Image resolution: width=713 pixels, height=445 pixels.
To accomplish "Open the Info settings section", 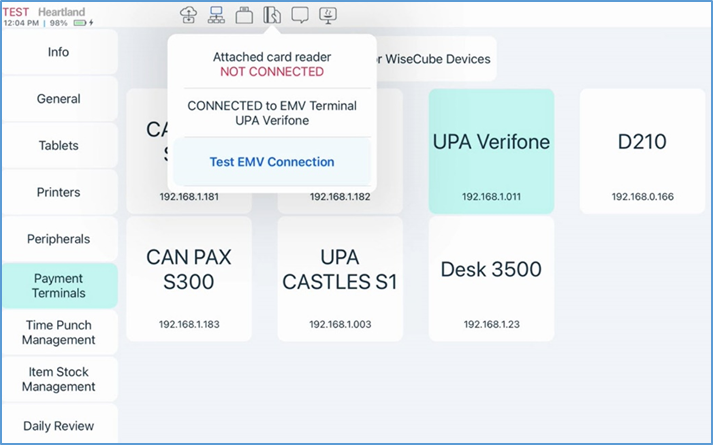I will pos(59,51).
